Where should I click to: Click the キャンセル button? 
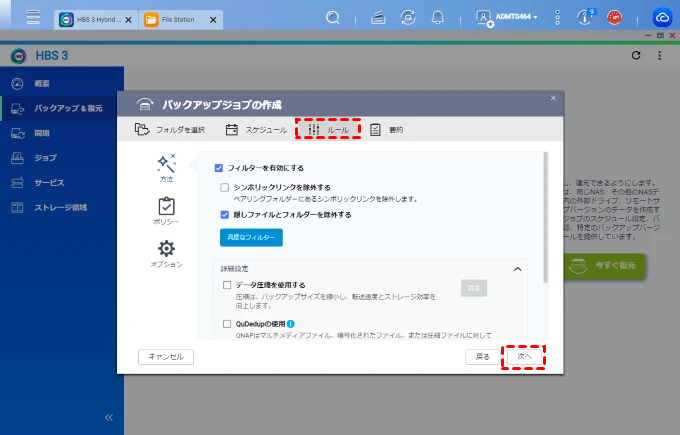click(166, 357)
